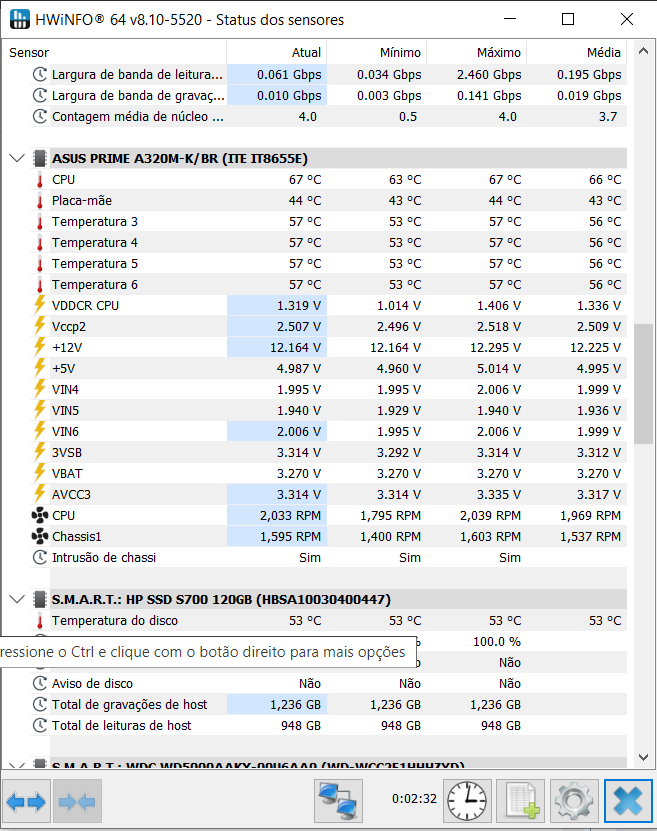This screenshot has width=657, height=831.
Task: Click the 0:02:32 elapsed time display
Action: 414,799
